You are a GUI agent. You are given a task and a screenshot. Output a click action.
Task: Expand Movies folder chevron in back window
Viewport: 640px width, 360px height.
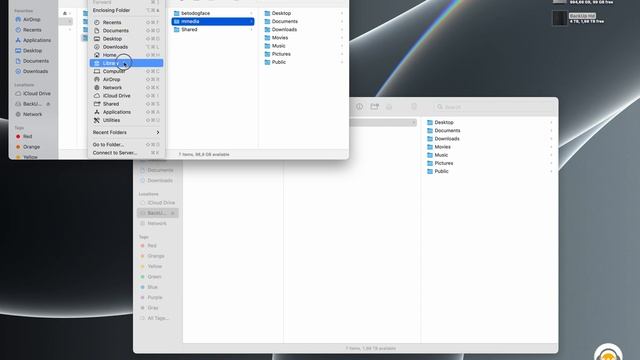click(x=551, y=147)
